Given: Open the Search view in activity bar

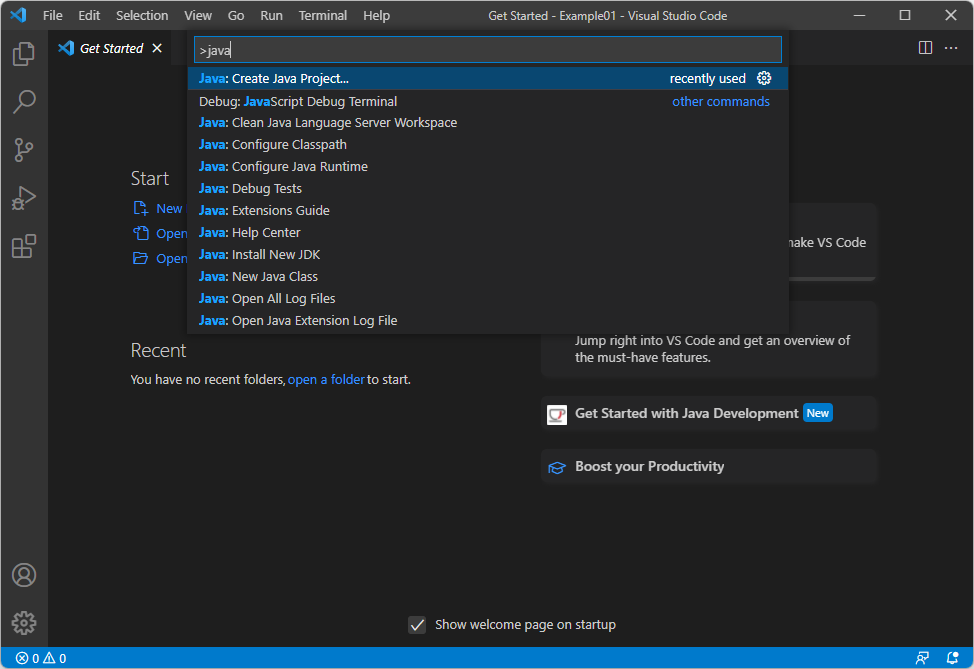Looking at the screenshot, I should [24, 101].
